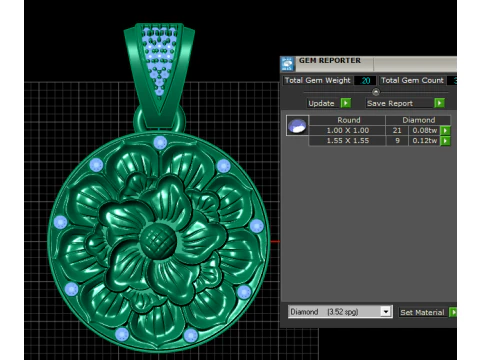Select the 1.00 X 1.00 gem size cell
Image resolution: width=480 pixels, height=360 pixels.
point(348,130)
